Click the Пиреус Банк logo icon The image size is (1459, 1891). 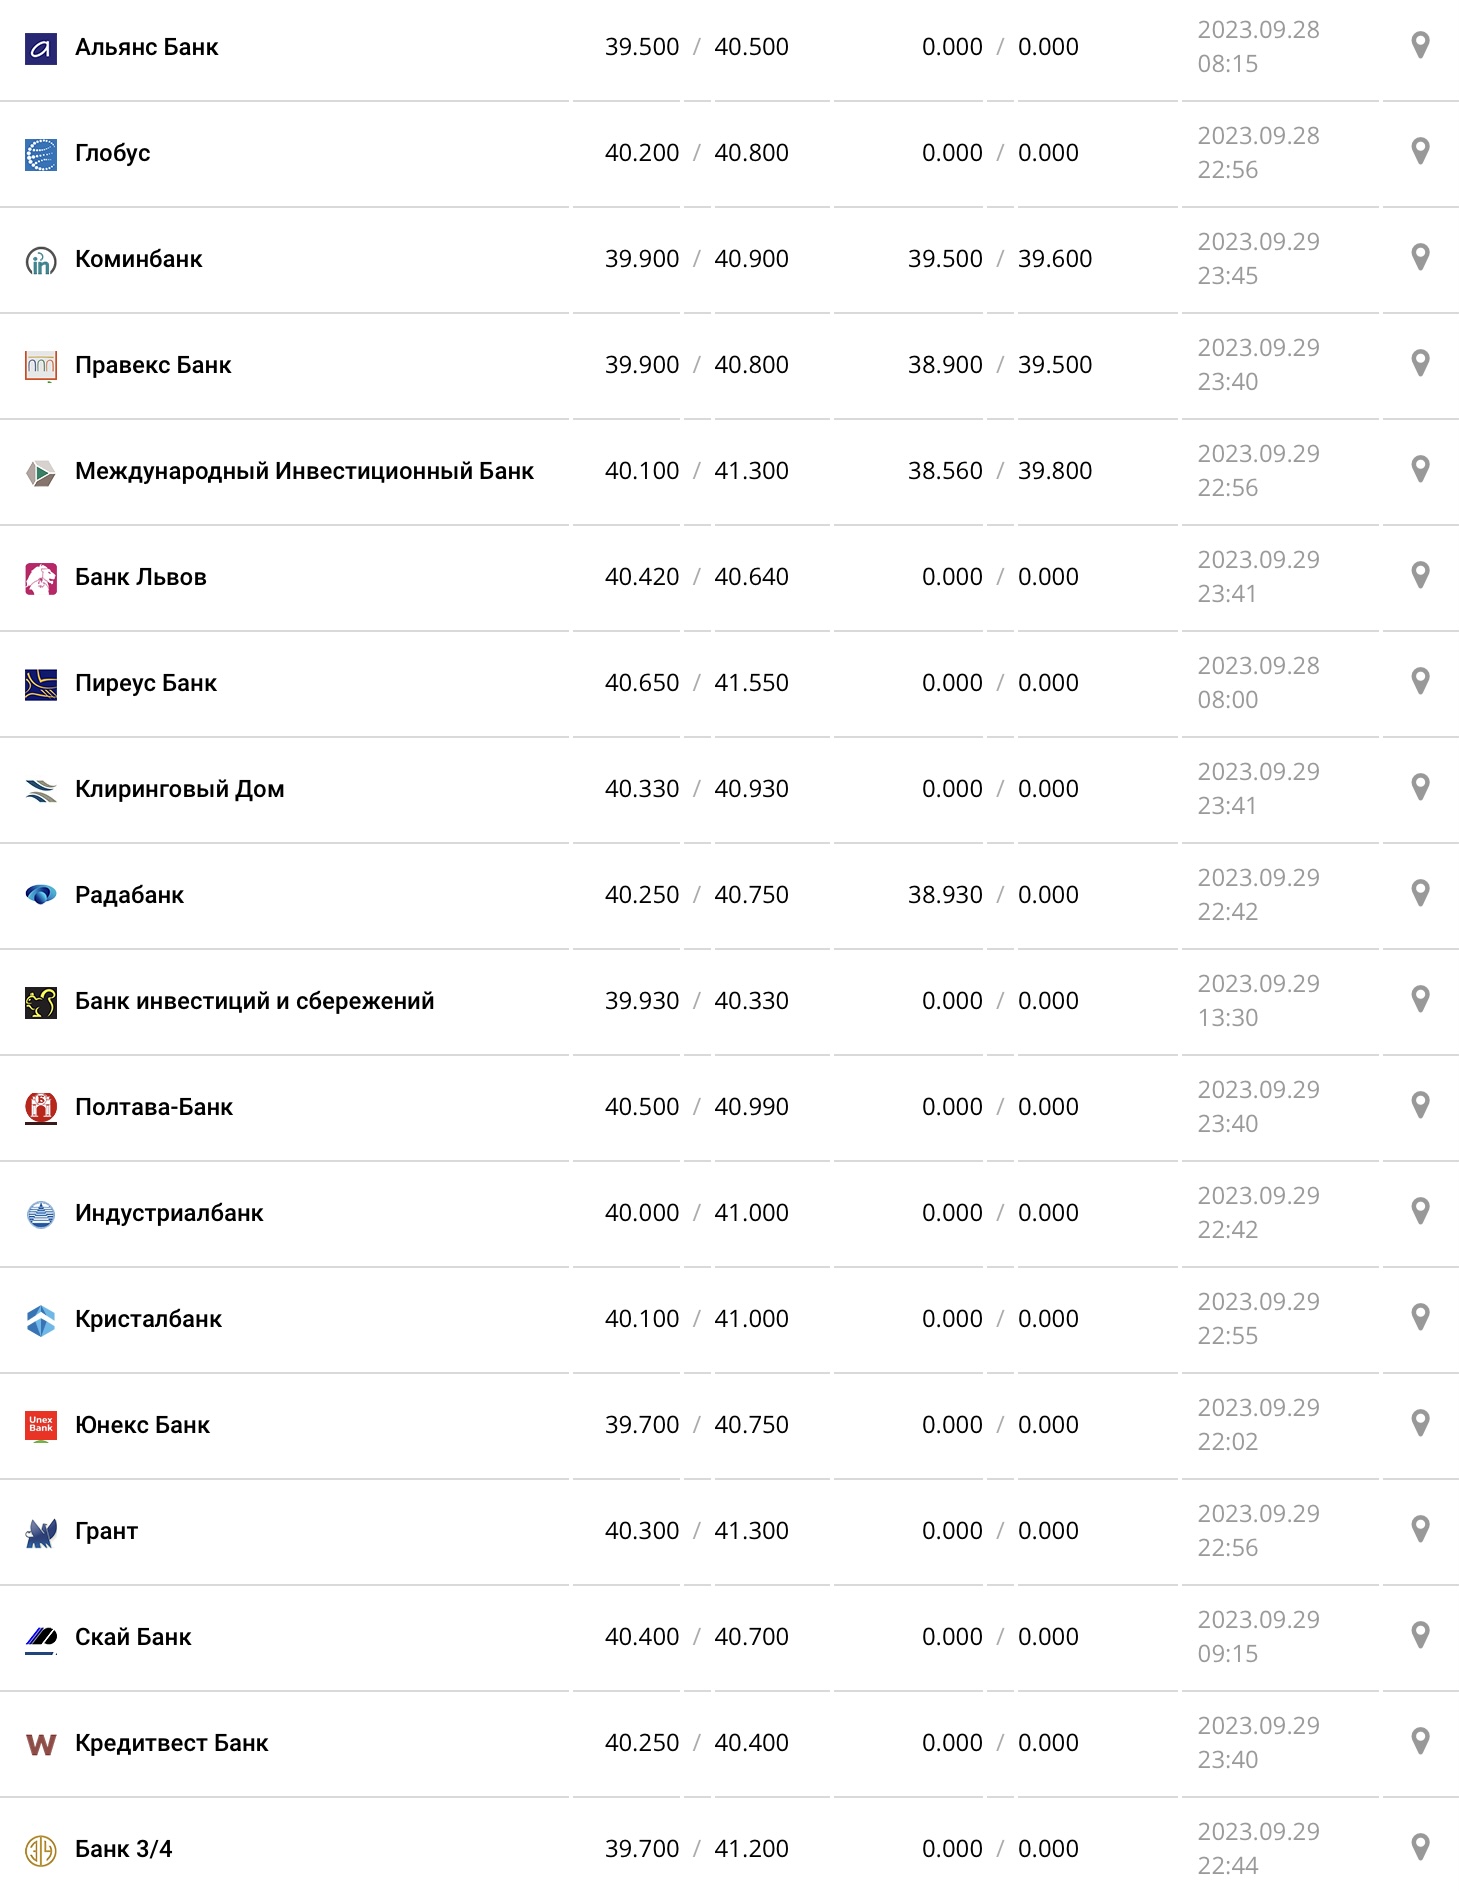pyautogui.click(x=41, y=684)
